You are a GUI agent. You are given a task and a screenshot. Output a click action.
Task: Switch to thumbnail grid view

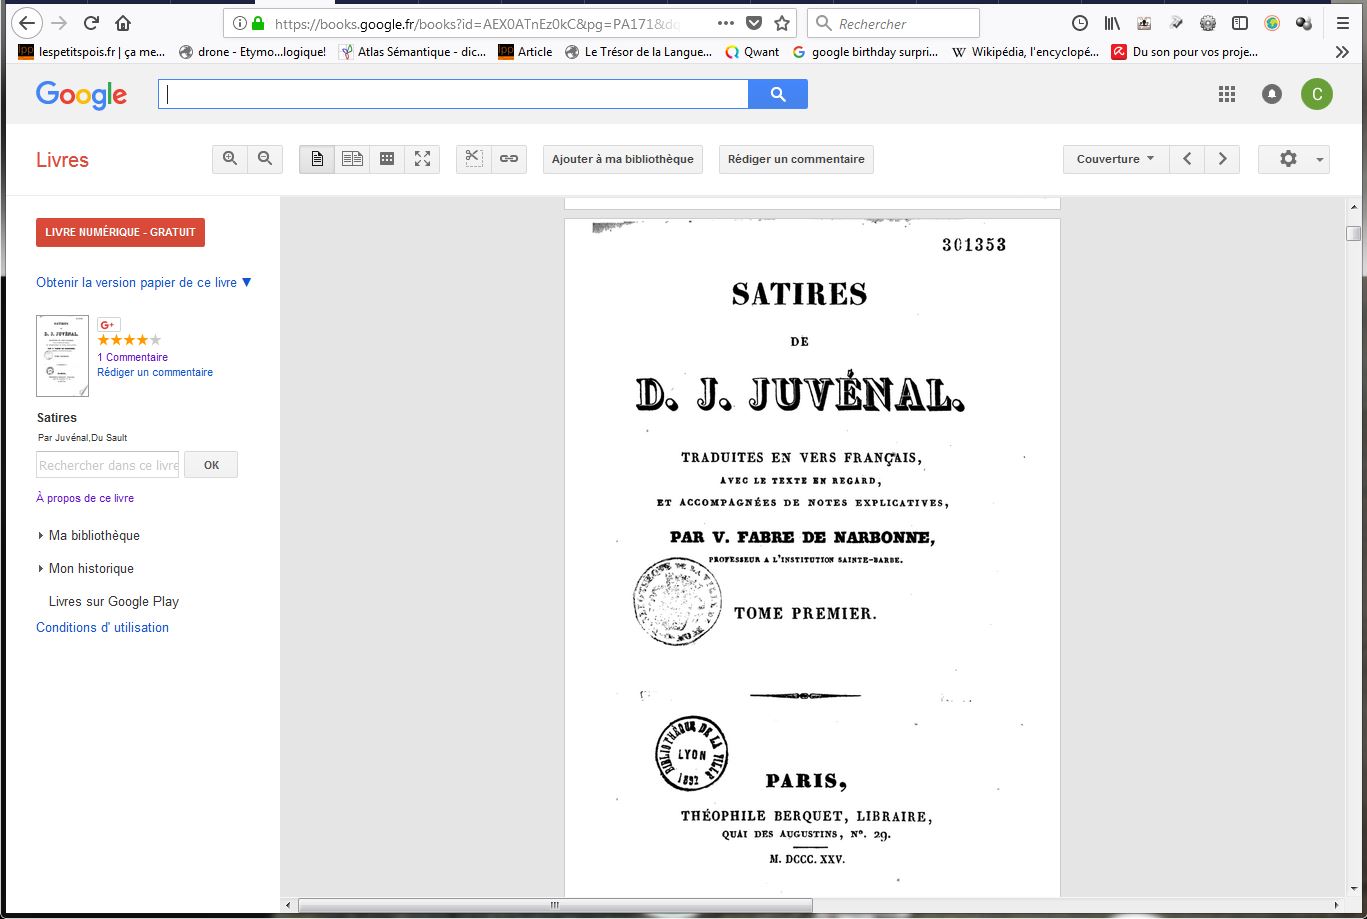pyautogui.click(x=387, y=159)
